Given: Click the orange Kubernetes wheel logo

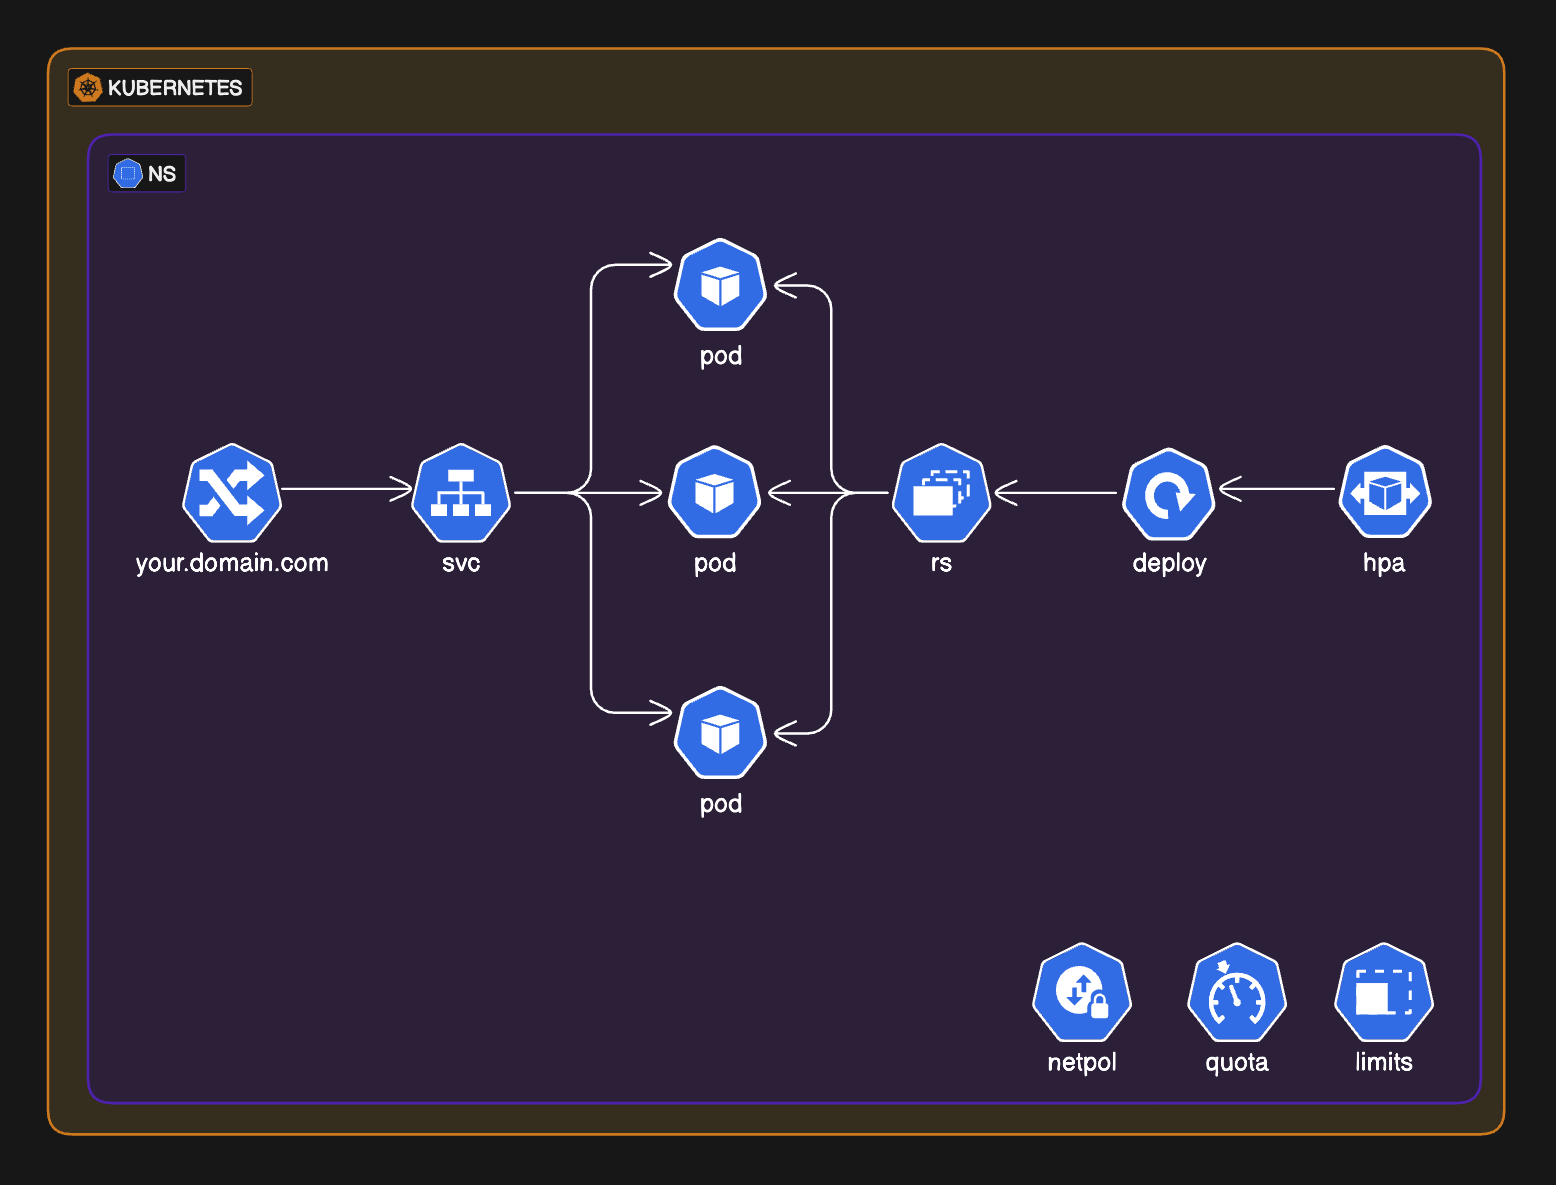Looking at the screenshot, I should point(89,88).
